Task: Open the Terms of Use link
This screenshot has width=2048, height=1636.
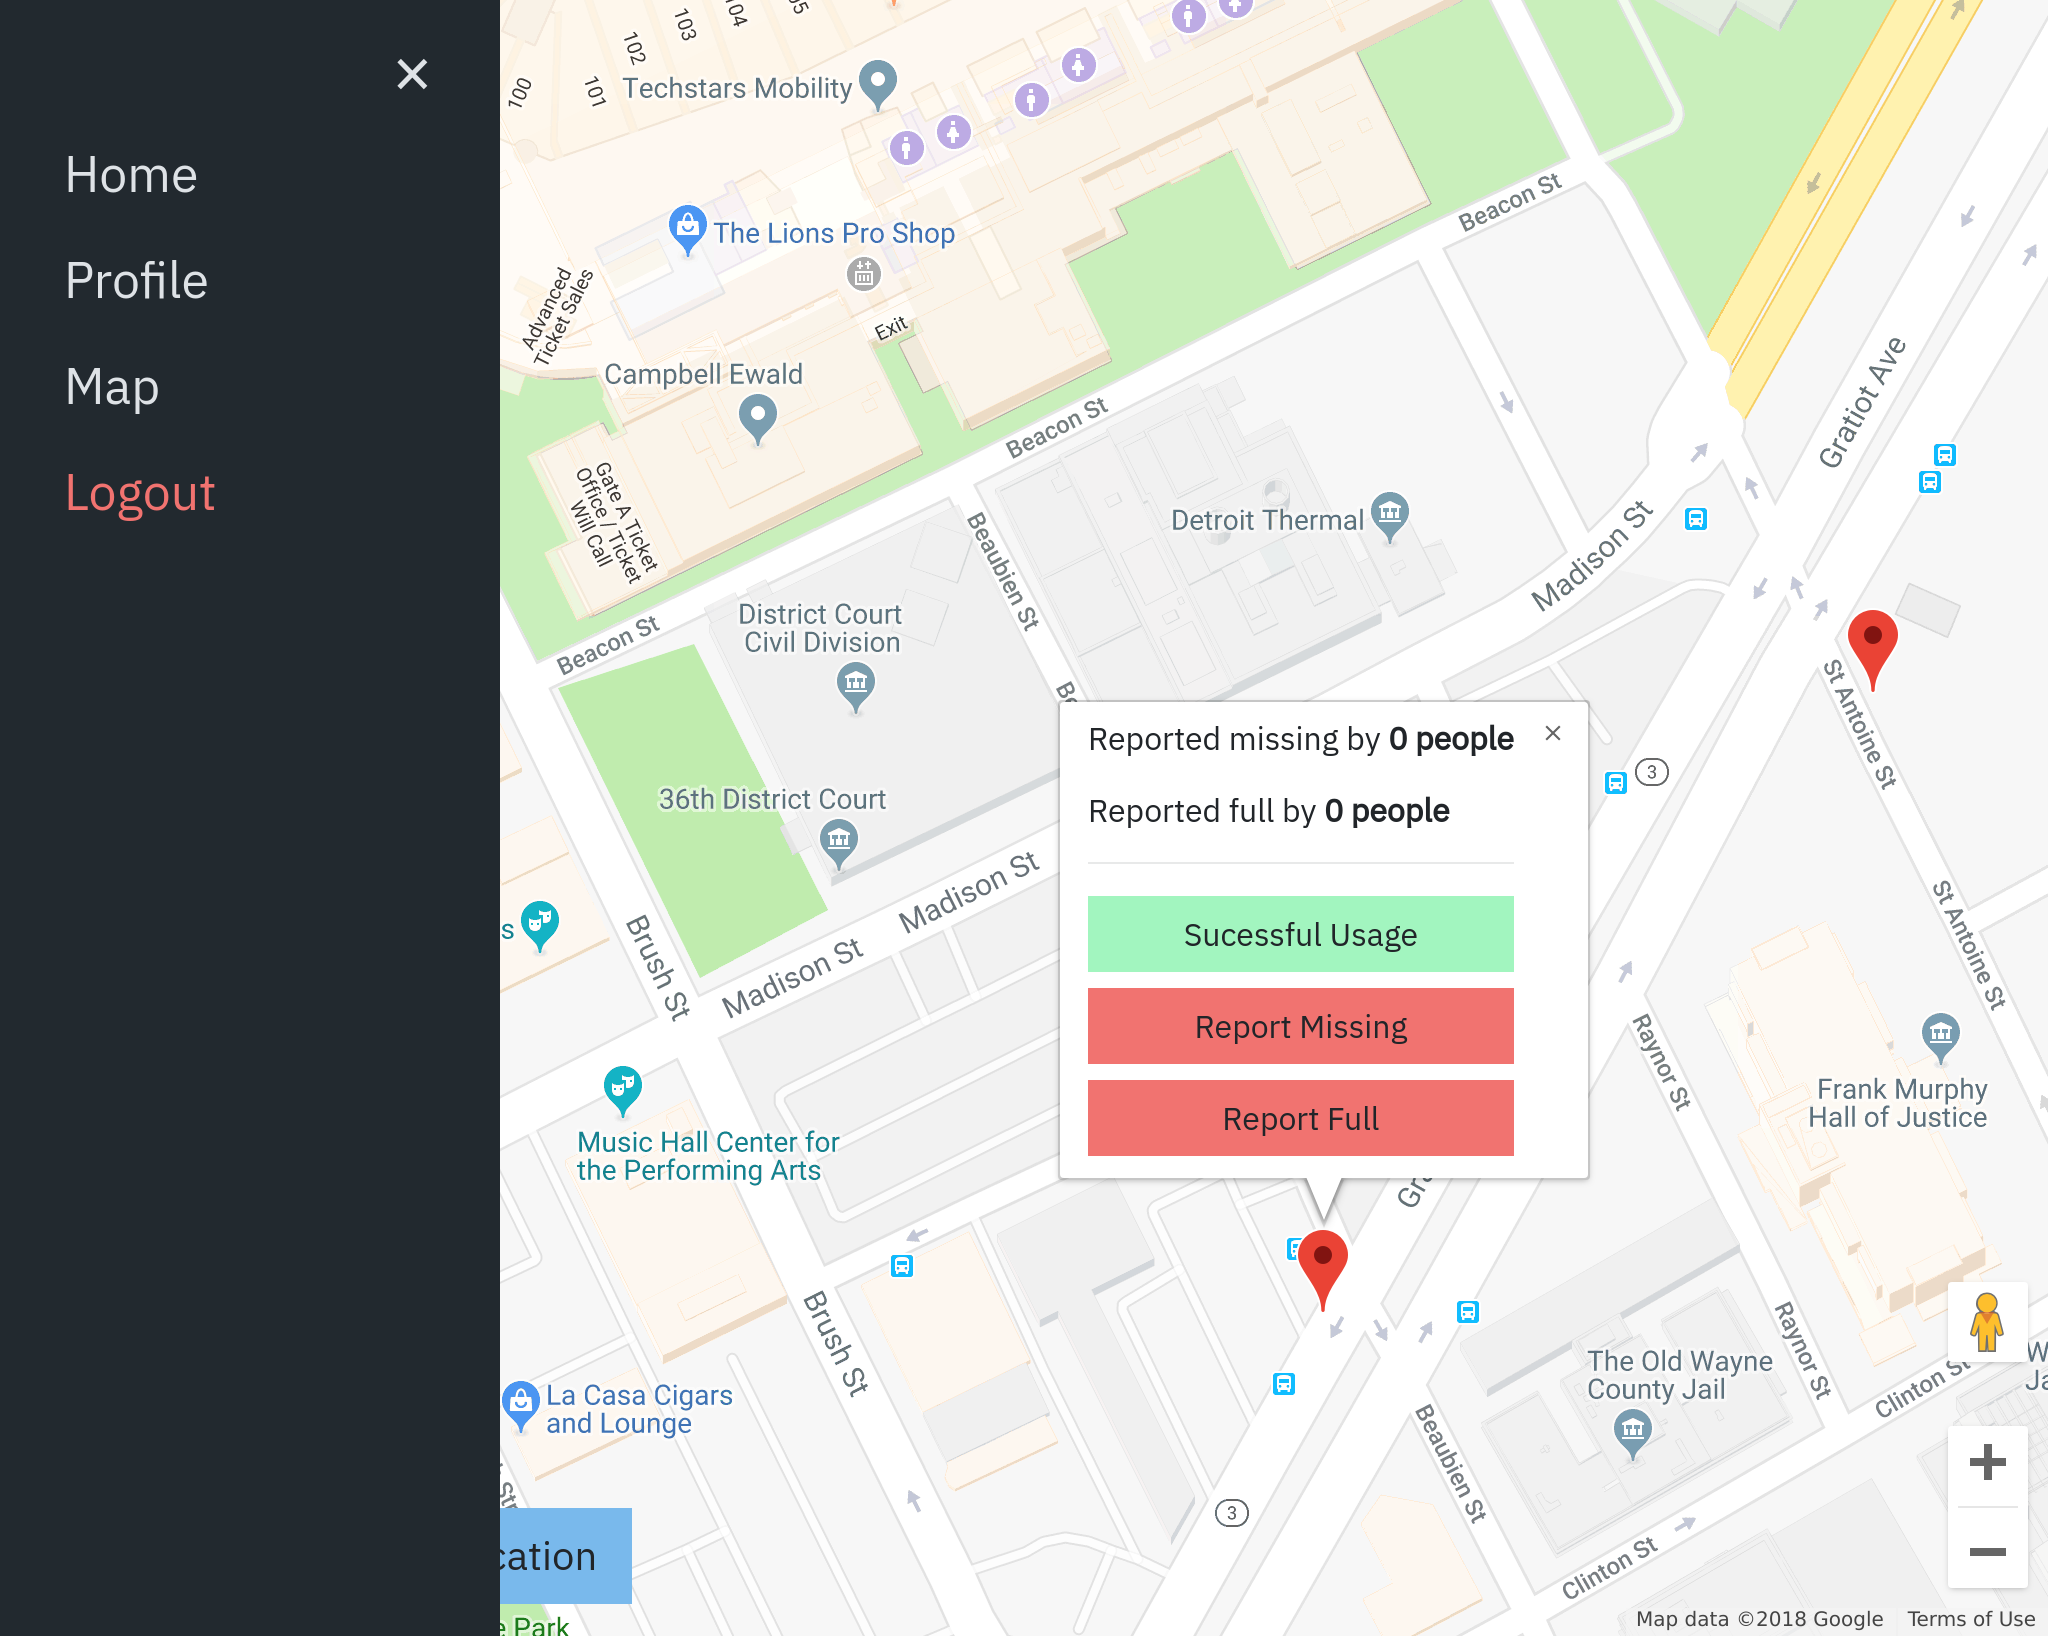Action: point(1970,1619)
